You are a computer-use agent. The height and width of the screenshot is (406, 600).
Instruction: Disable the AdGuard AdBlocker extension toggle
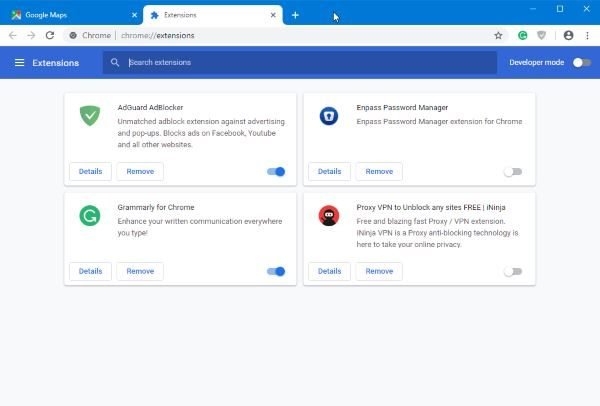pos(276,172)
